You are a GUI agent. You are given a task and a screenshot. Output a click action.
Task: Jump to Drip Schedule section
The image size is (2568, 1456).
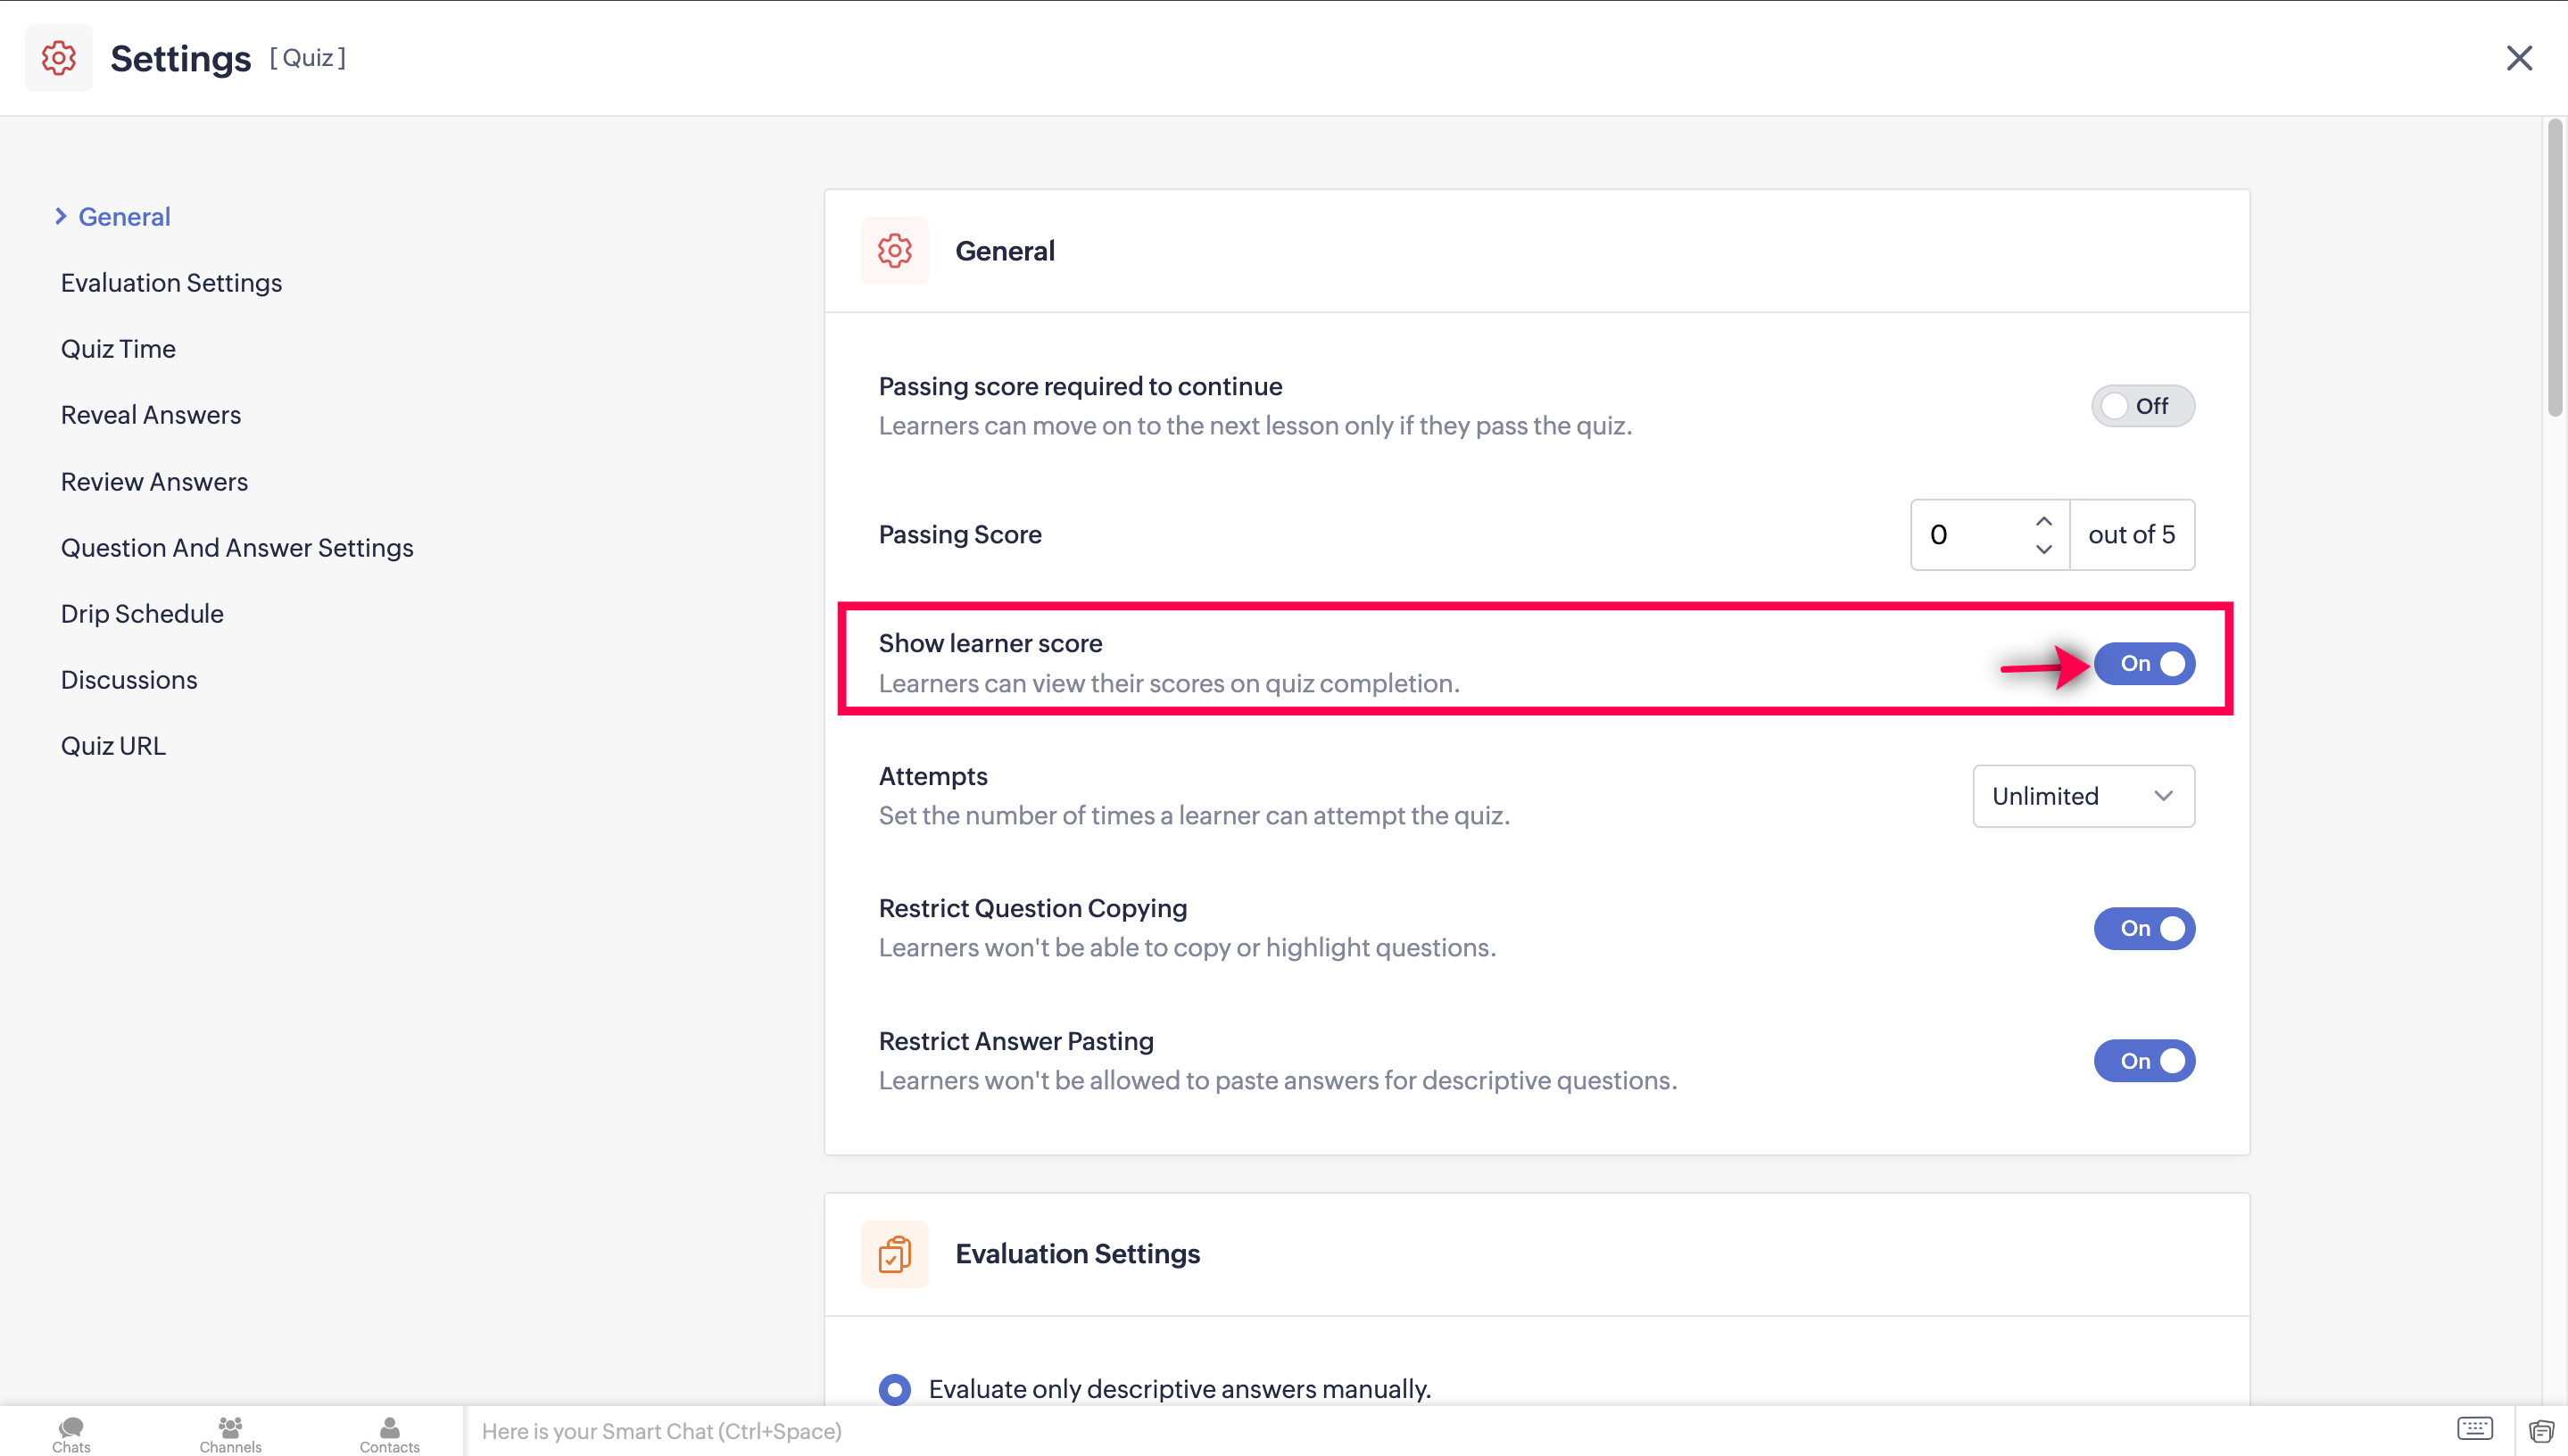tap(142, 614)
